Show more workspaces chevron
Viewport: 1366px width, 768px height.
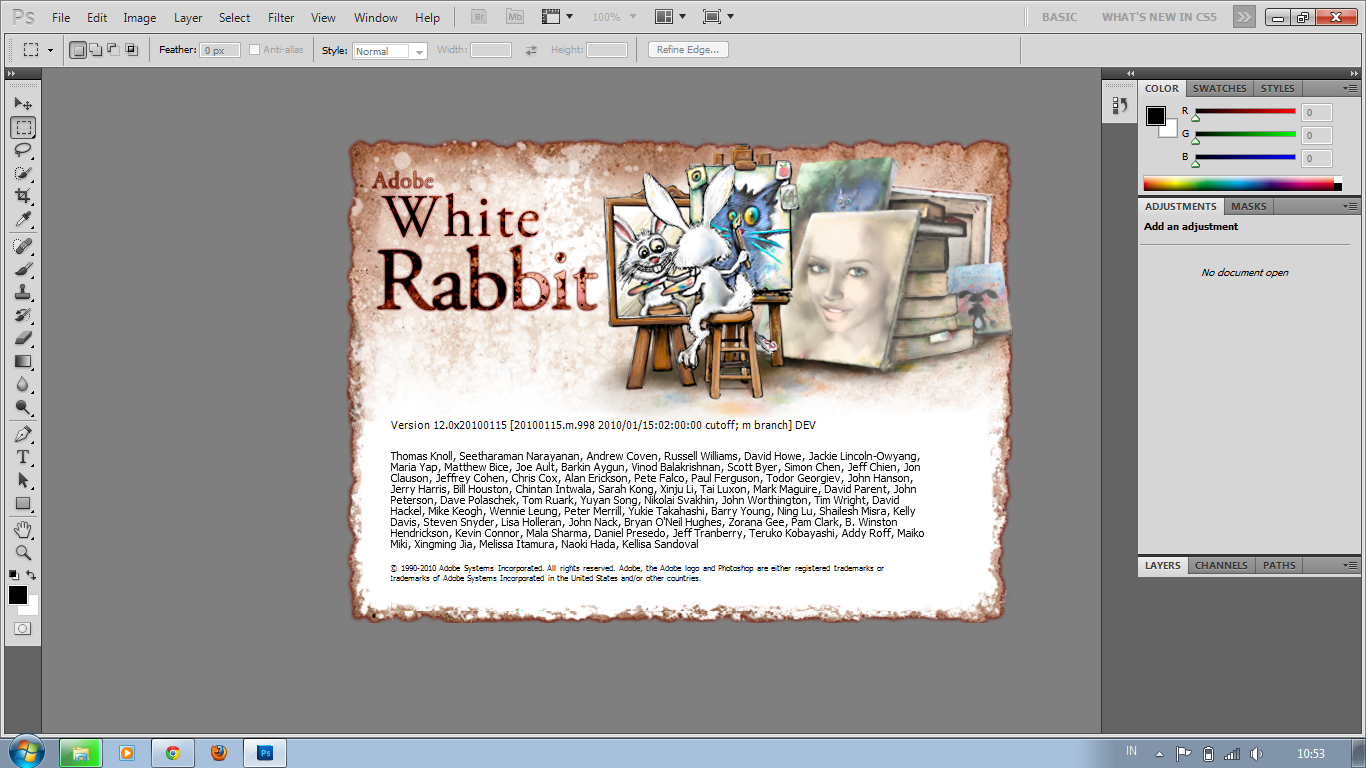point(1243,17)
